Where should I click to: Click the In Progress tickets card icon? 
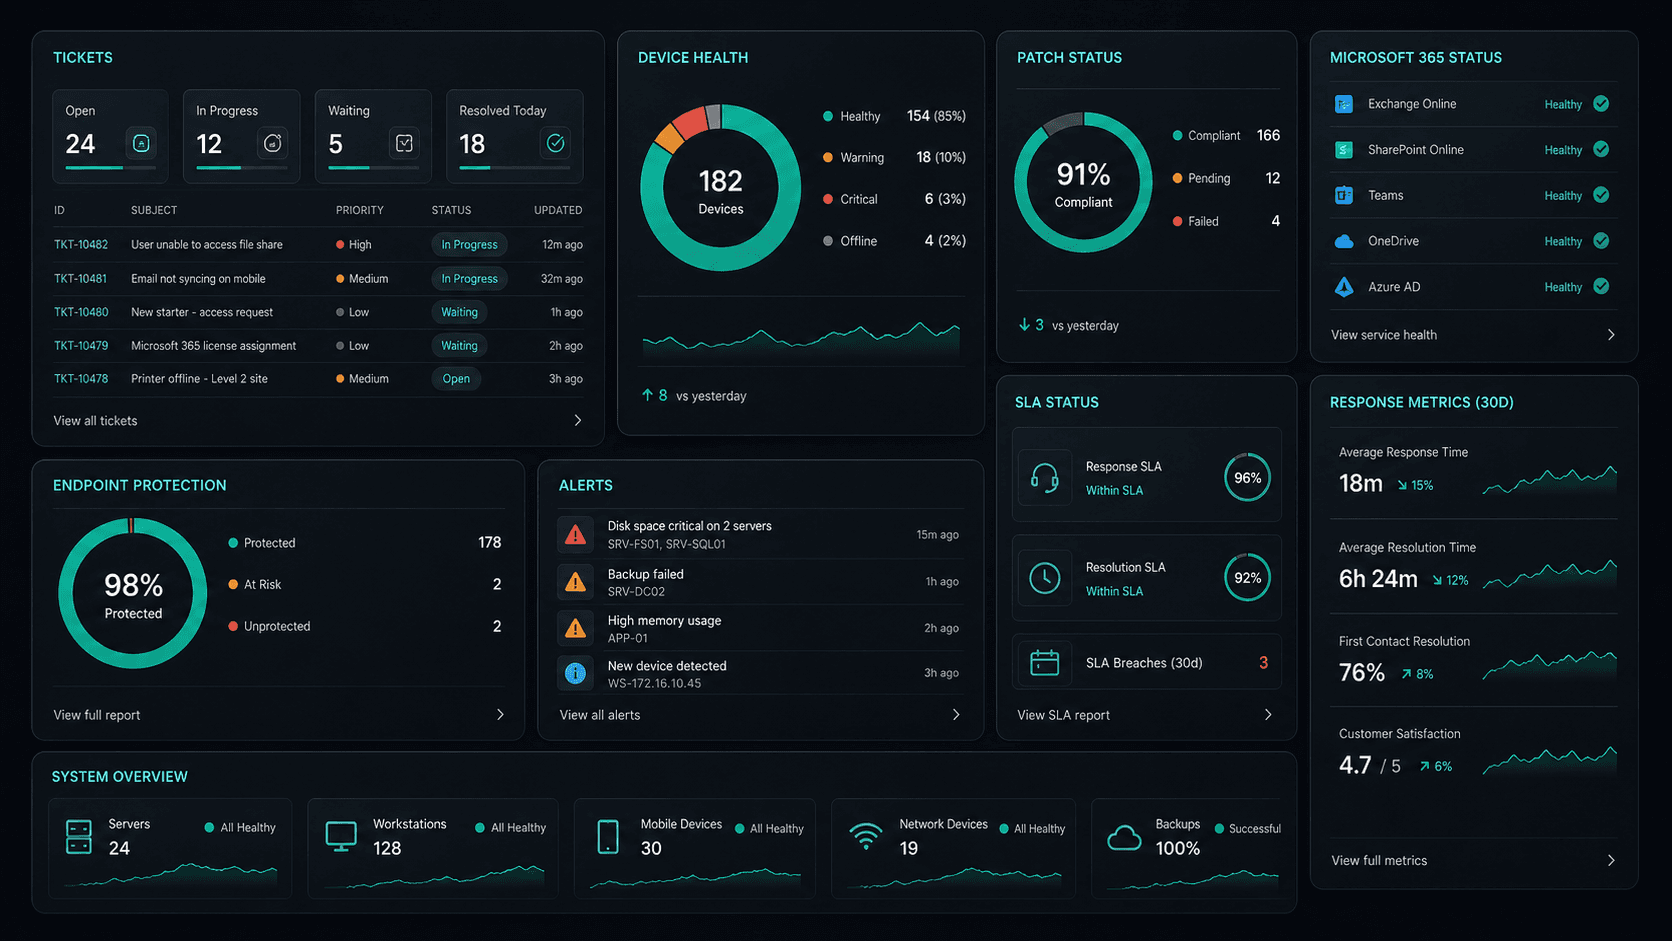pyautogui.click(x=272, y=144)
